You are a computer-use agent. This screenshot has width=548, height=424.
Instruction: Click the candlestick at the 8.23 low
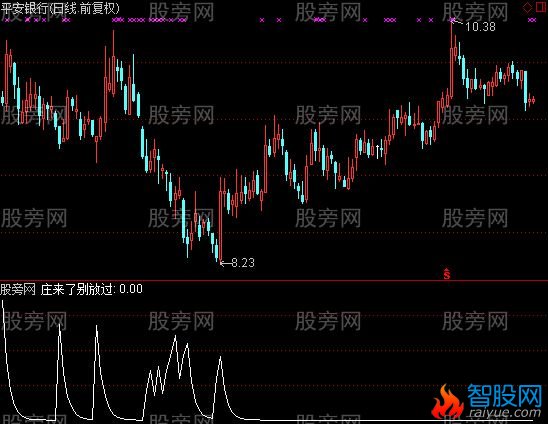click(220, 220)
